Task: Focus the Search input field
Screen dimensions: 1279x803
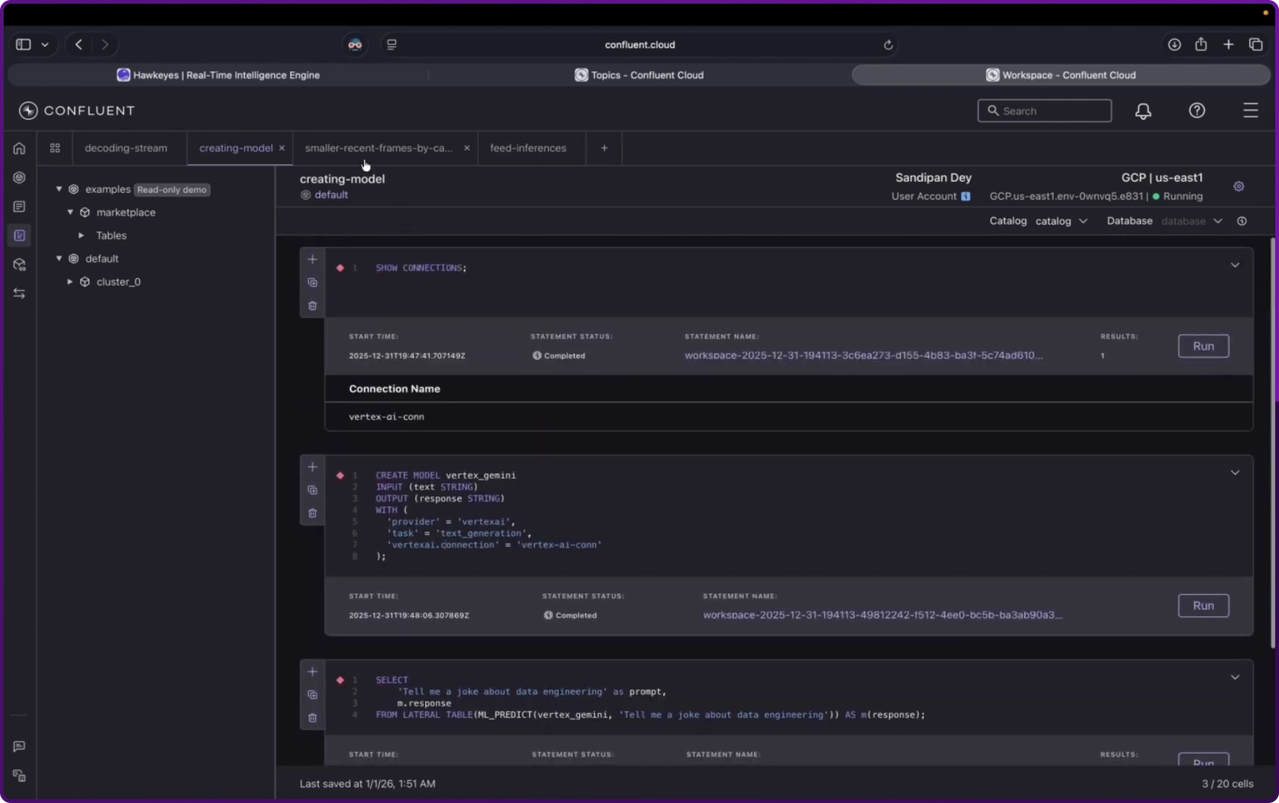Action: coord(1044,111)
